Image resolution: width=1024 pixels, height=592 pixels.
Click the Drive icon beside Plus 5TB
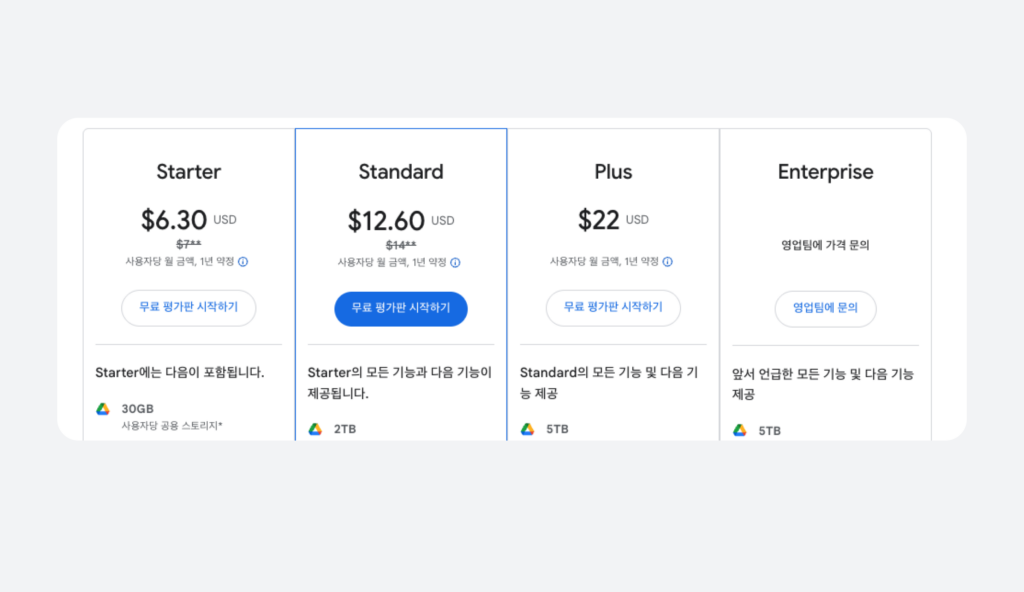527,429
